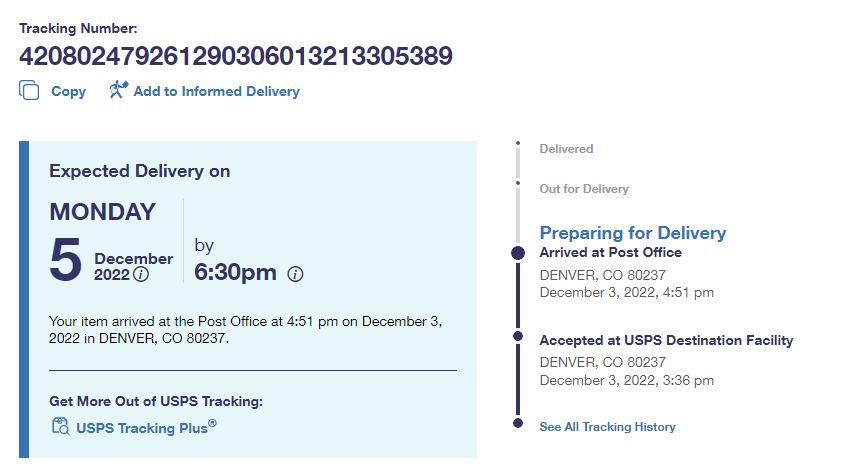Screen dimensions: 841x467
Task: Click the info icon beside 6:30pm
Action: point(295,274)
